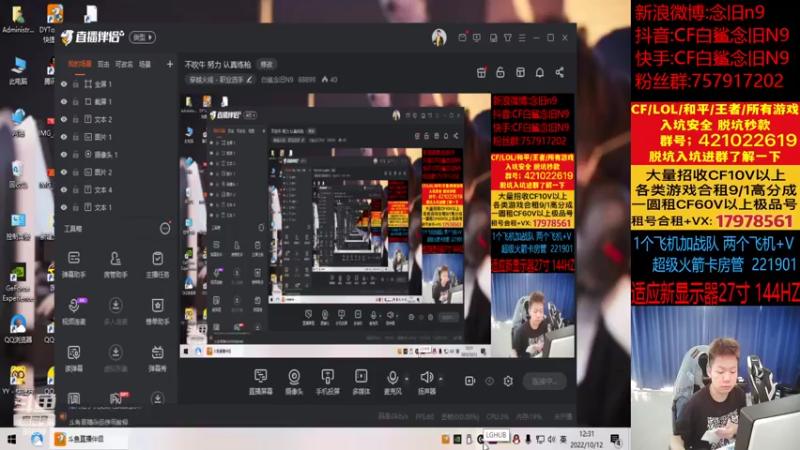Screen dimensions: 800x450
Task: Open the Windows Start menu
Action: coord(12,439)
